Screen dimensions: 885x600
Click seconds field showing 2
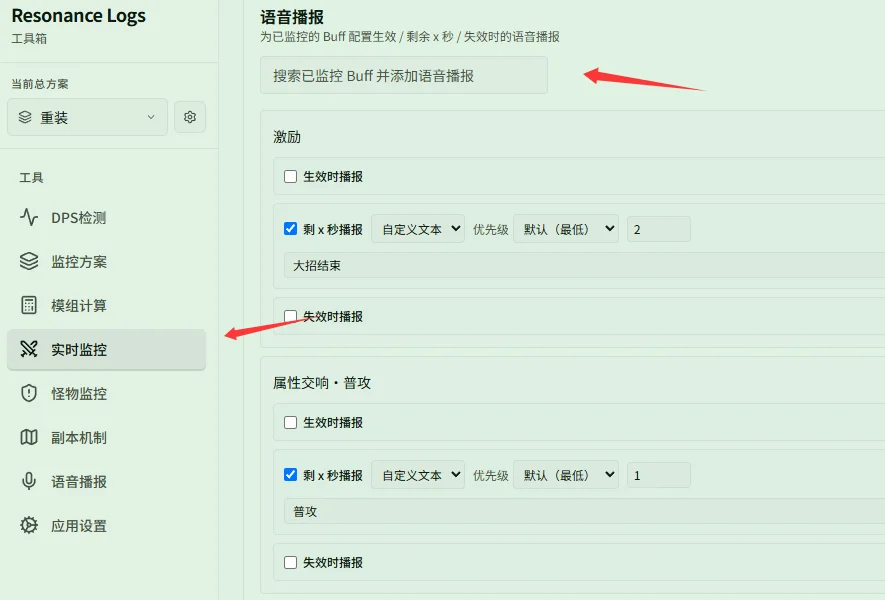tap(659, 229)
